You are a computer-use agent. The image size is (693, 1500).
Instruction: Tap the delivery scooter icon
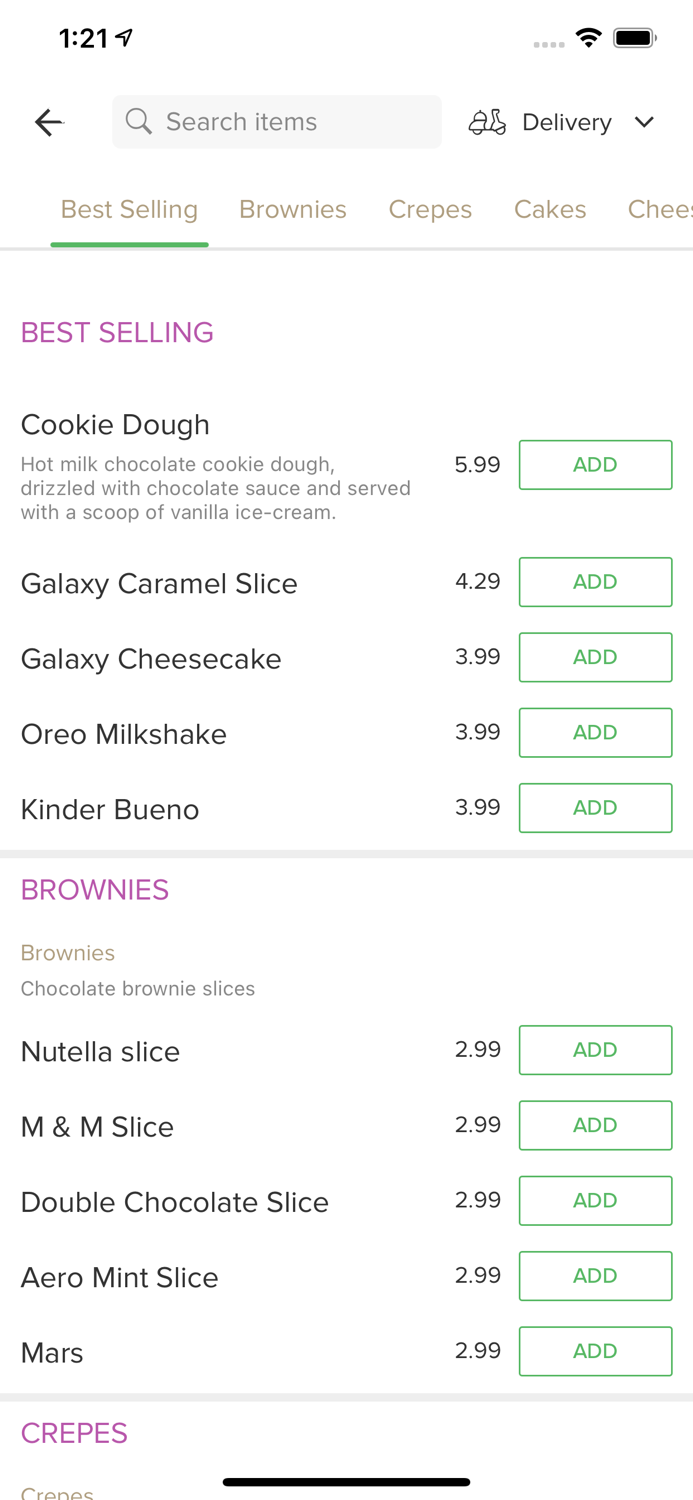pyautogui.click(x=487, y=121)
